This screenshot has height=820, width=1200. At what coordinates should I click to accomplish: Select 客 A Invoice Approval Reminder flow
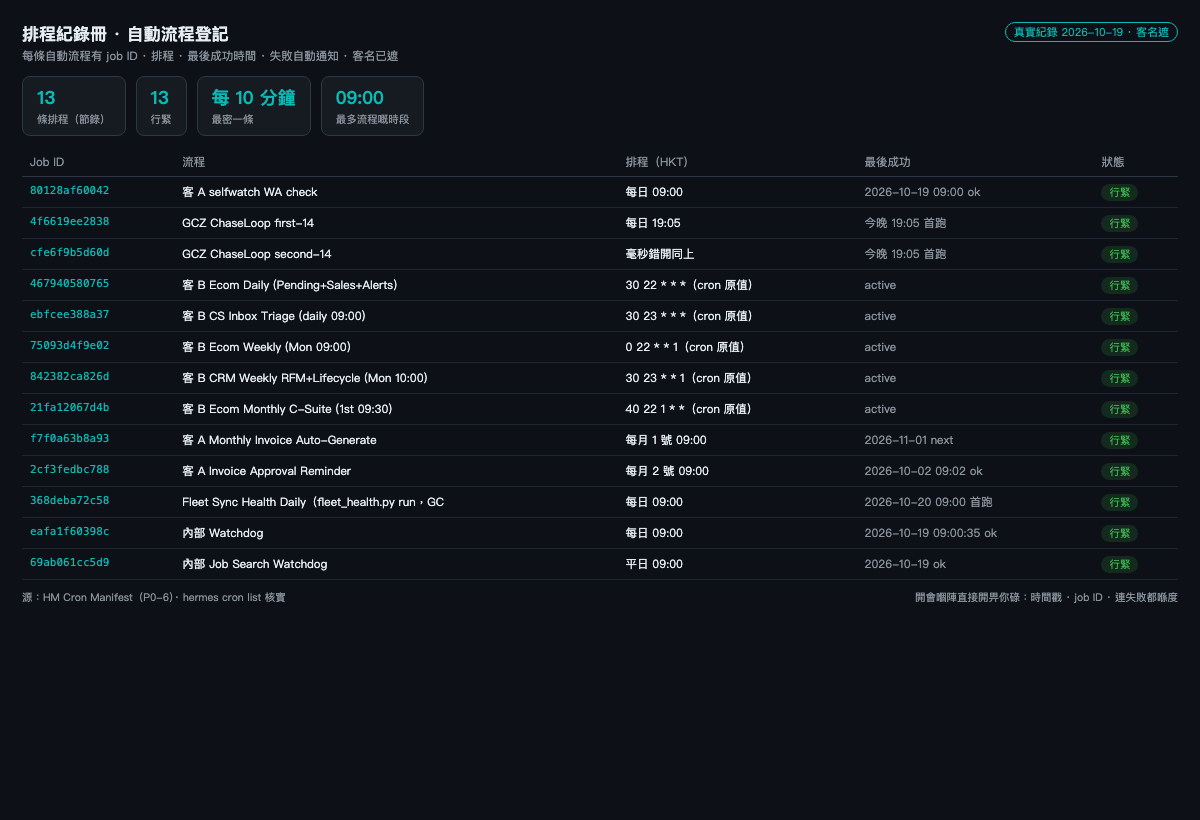(267, 471)
